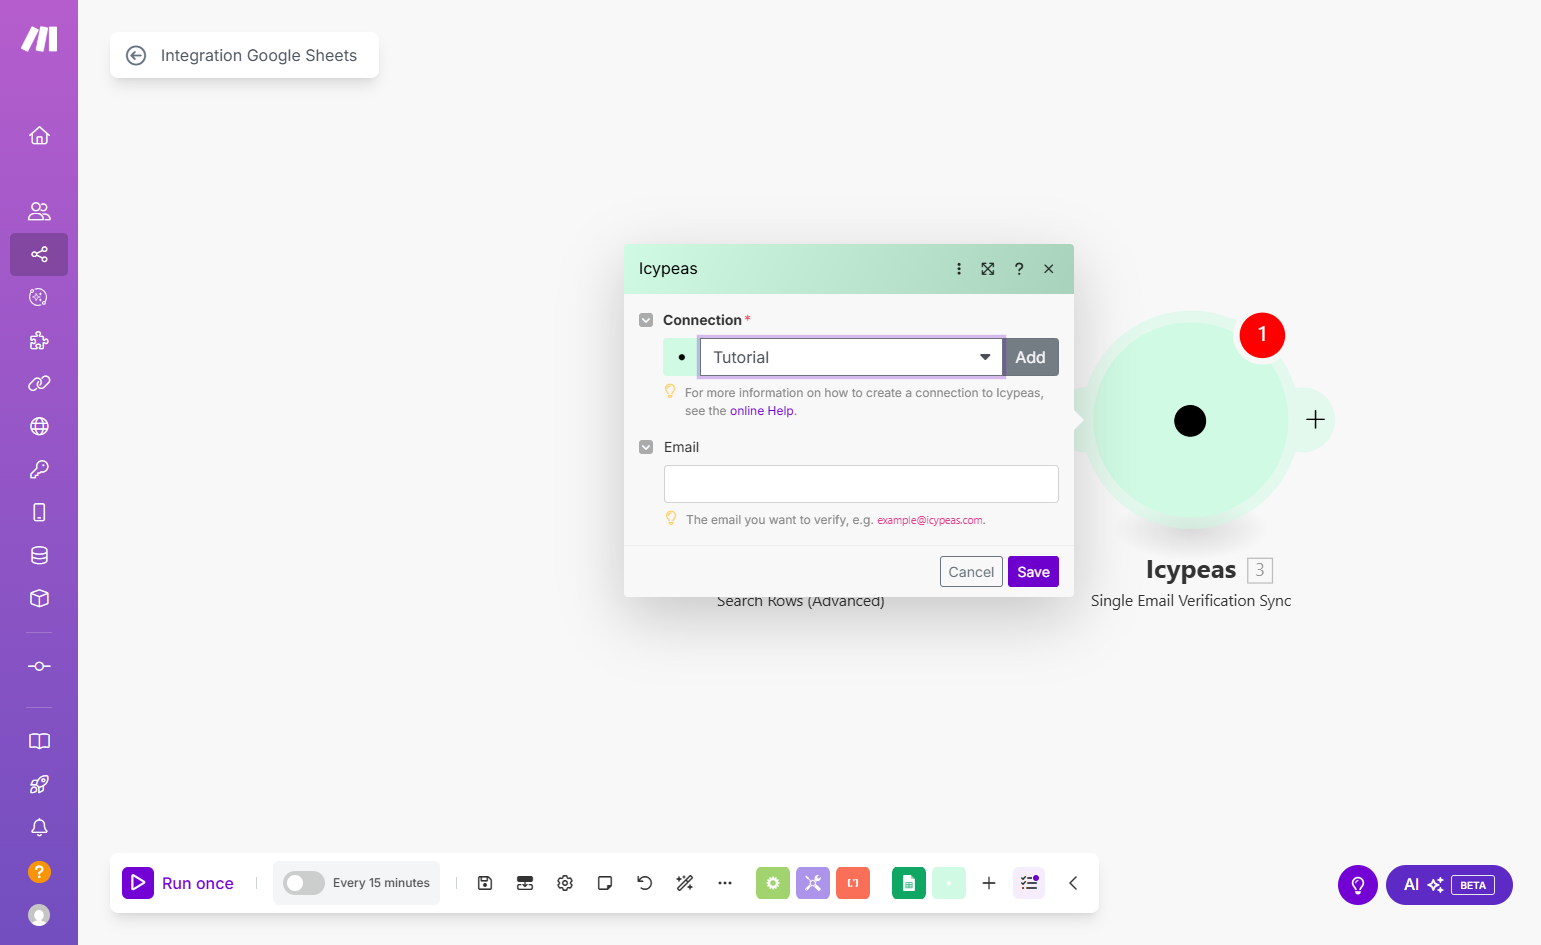Open Data stores database icon

click(x=39, y=555)
